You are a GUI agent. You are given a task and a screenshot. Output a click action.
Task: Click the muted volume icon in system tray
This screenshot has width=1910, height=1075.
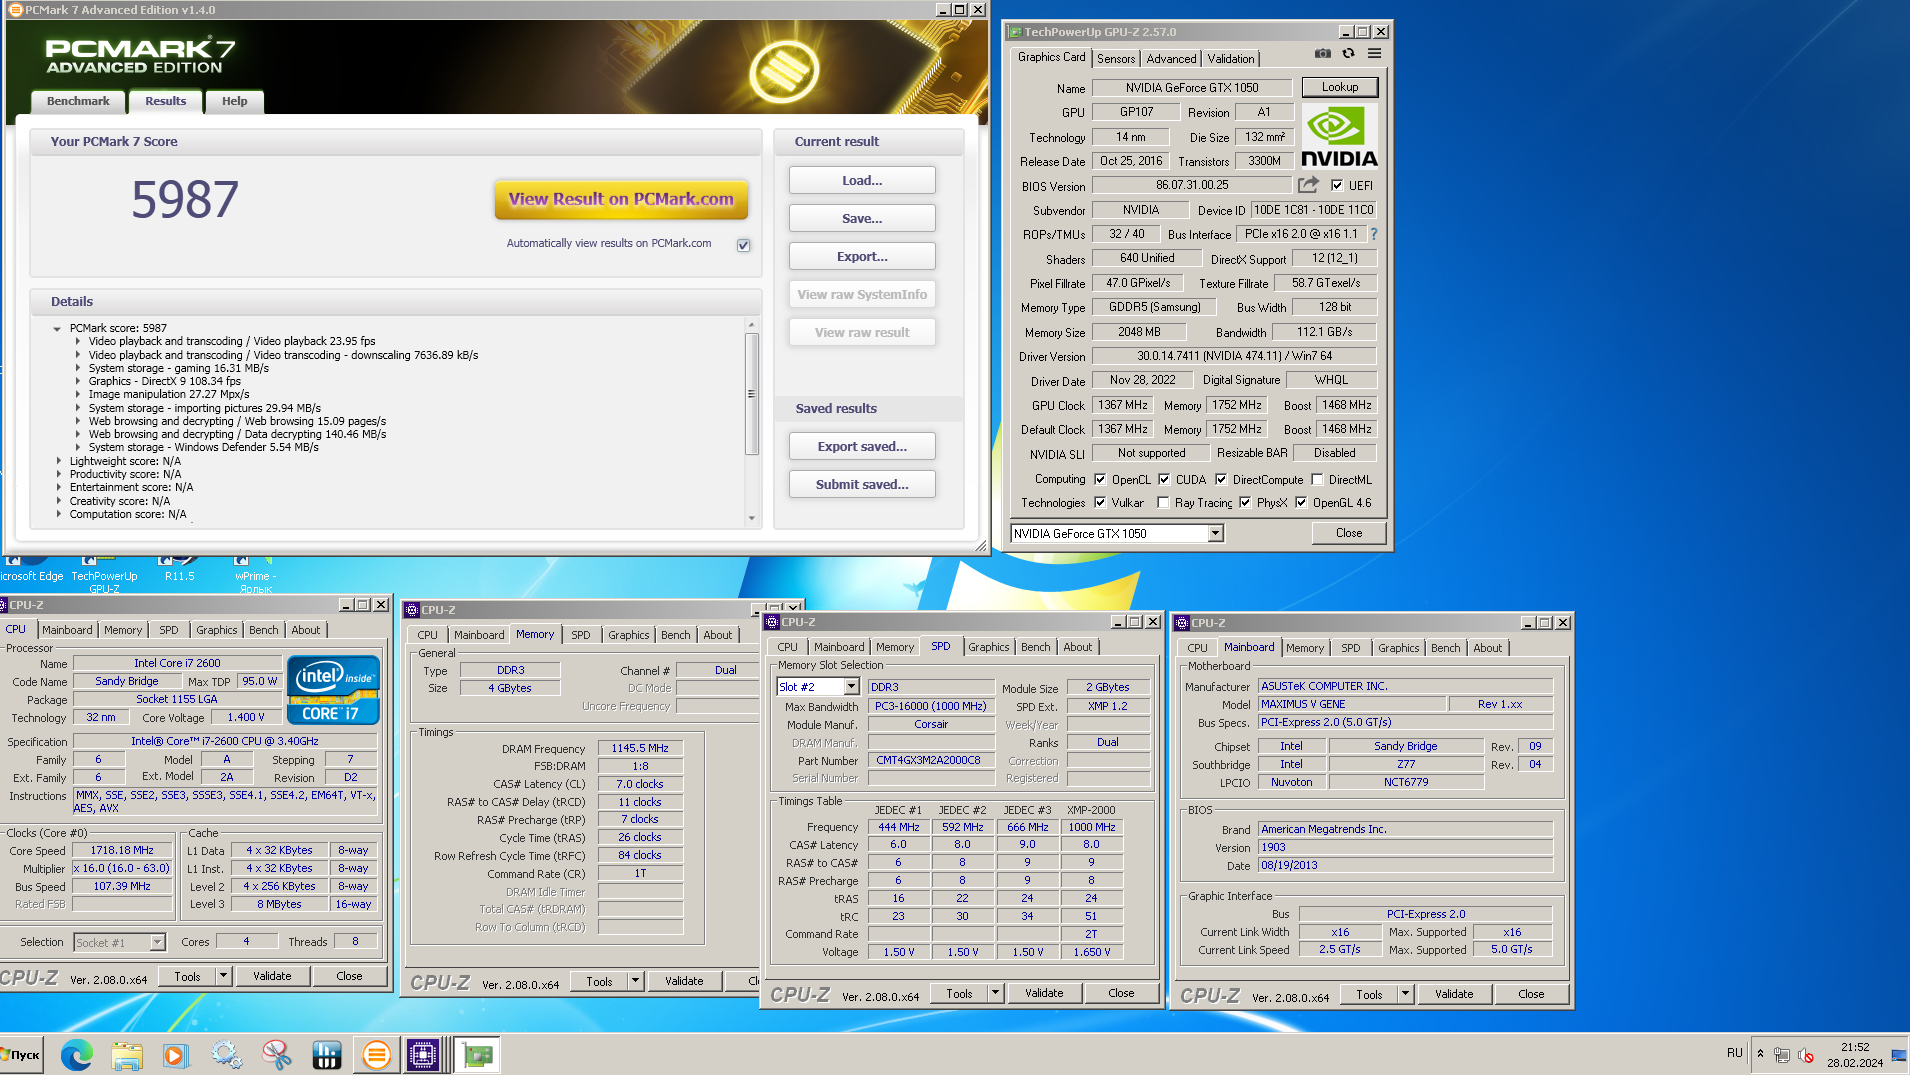(1806, 1054)
